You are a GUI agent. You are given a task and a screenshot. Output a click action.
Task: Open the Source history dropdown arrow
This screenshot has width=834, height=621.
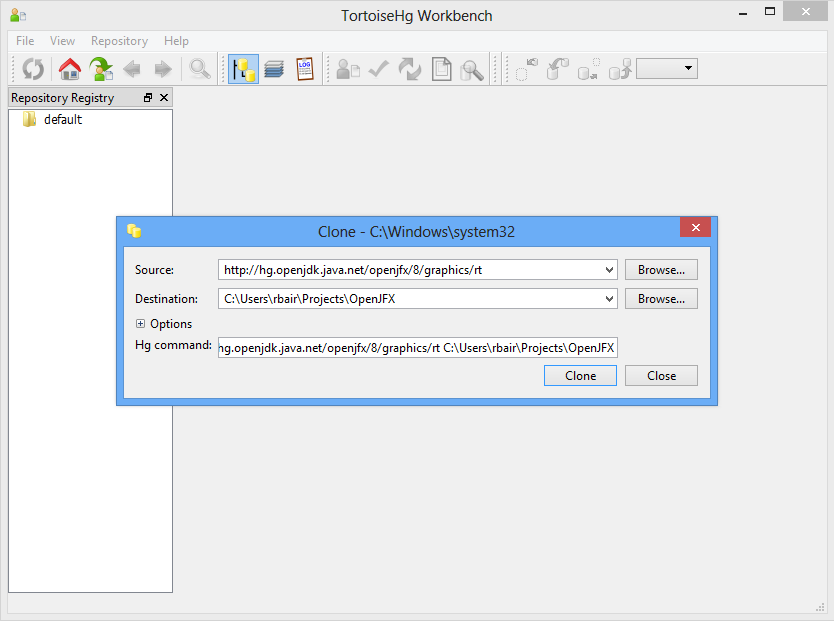click(x=610, y=270)
